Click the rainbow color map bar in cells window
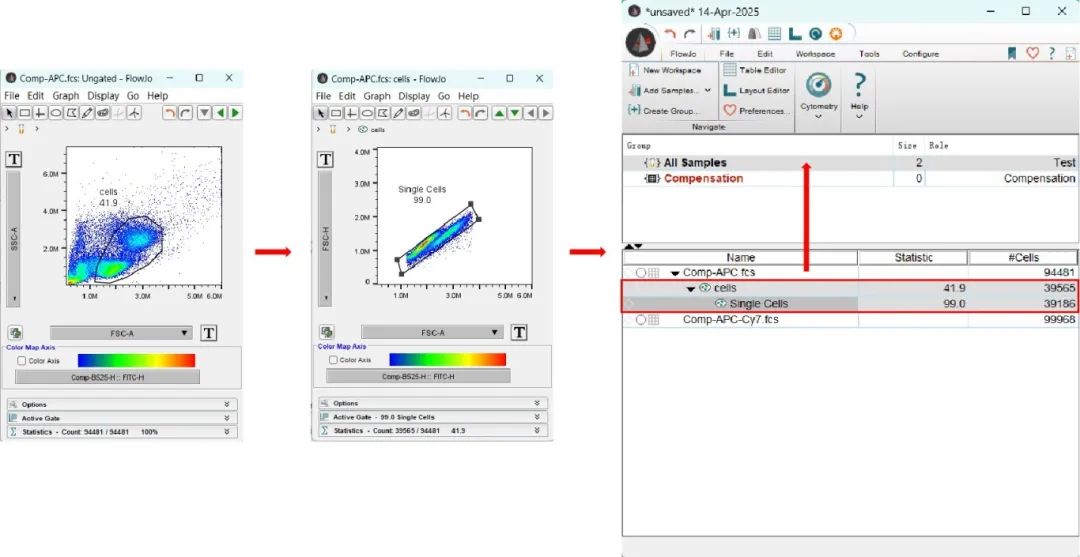This screenshot has height=557, width=1080. pyautogui.click(x=447, y=360)
